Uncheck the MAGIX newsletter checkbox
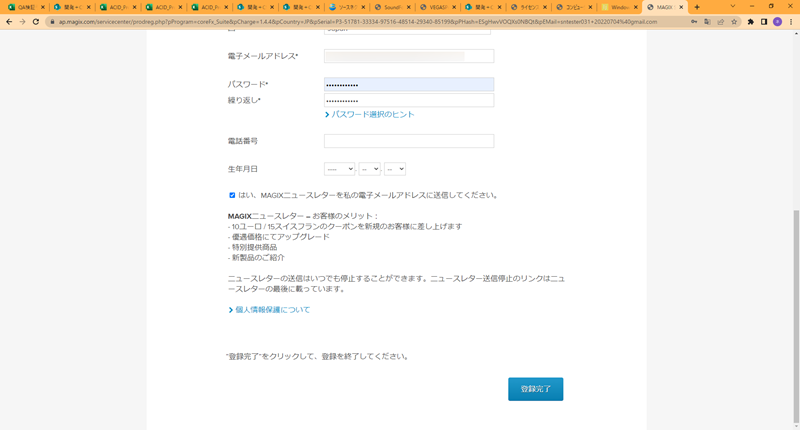This screenshot has width=800, height=430. pos(232,195)
